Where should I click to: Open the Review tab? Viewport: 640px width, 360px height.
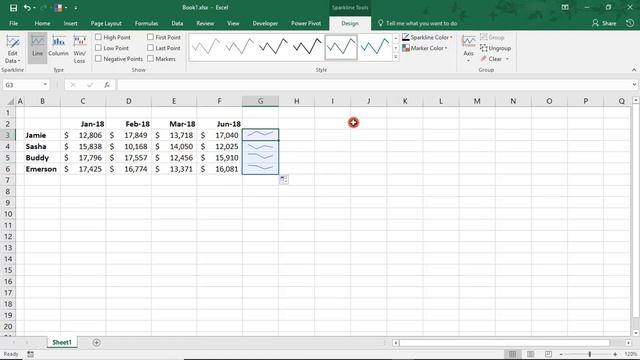pos(205,23)
